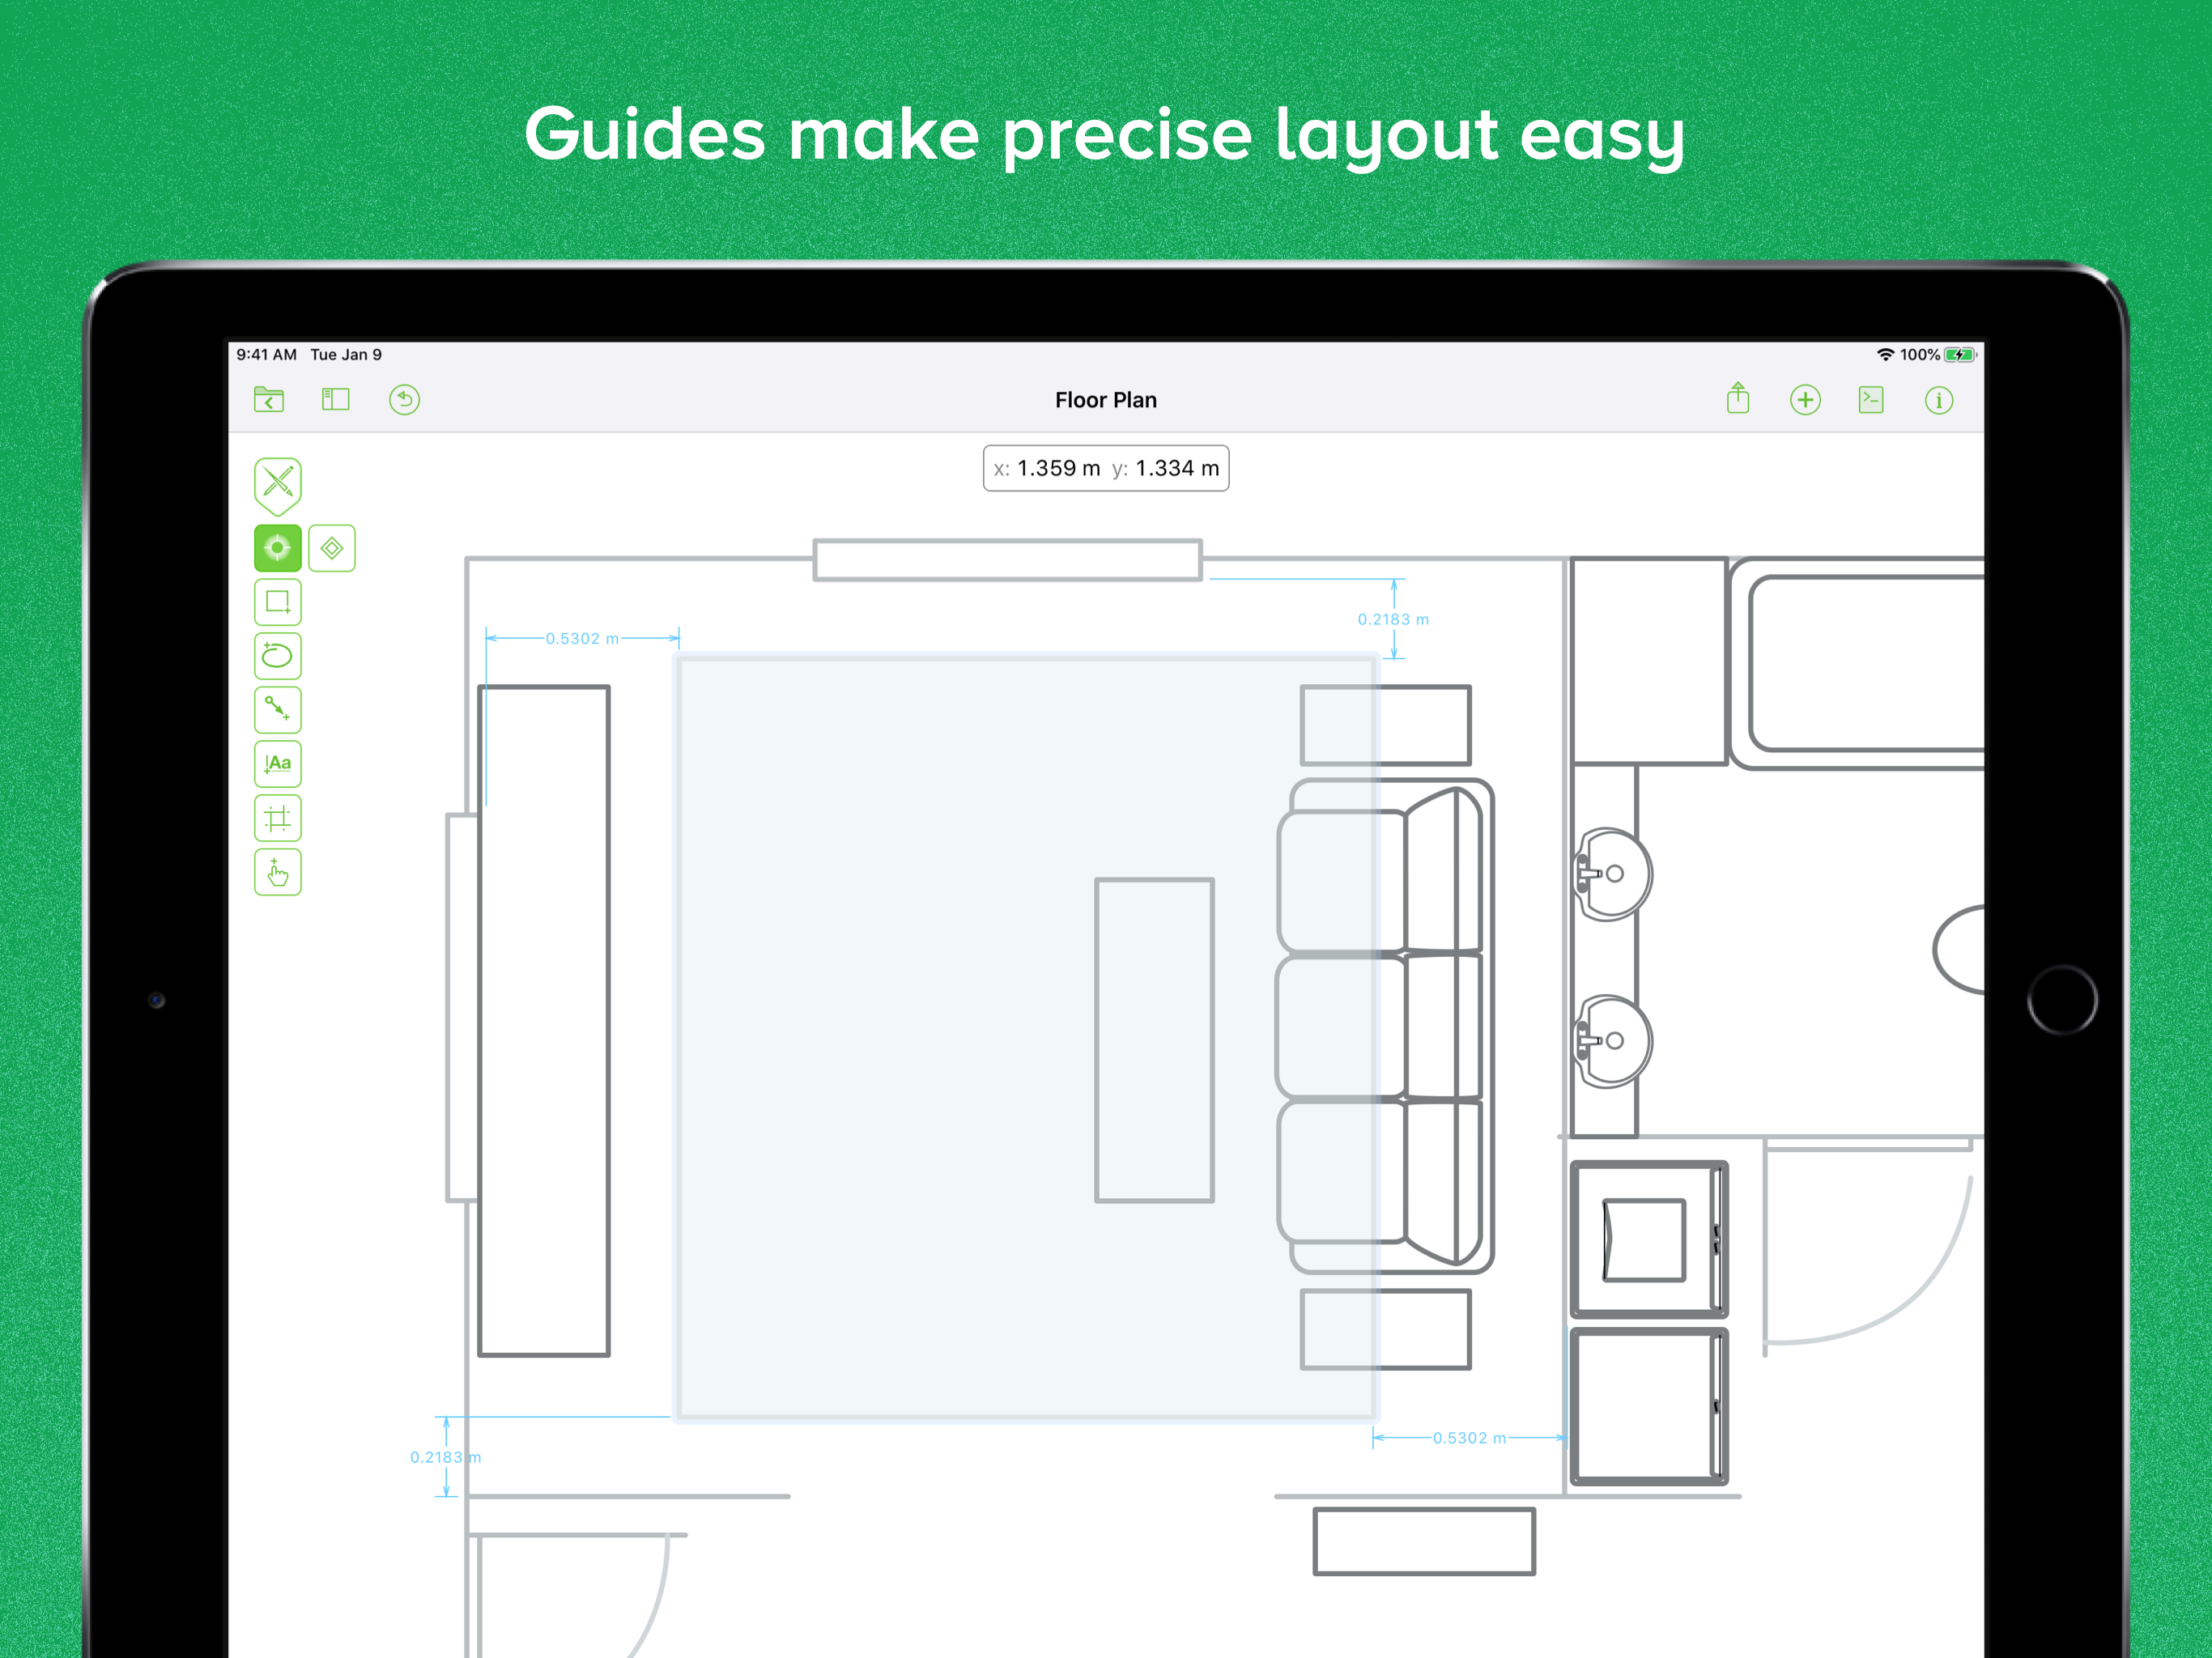
Task: Select the tall cabinet on left wall
Action: (x=544, y=1020)
